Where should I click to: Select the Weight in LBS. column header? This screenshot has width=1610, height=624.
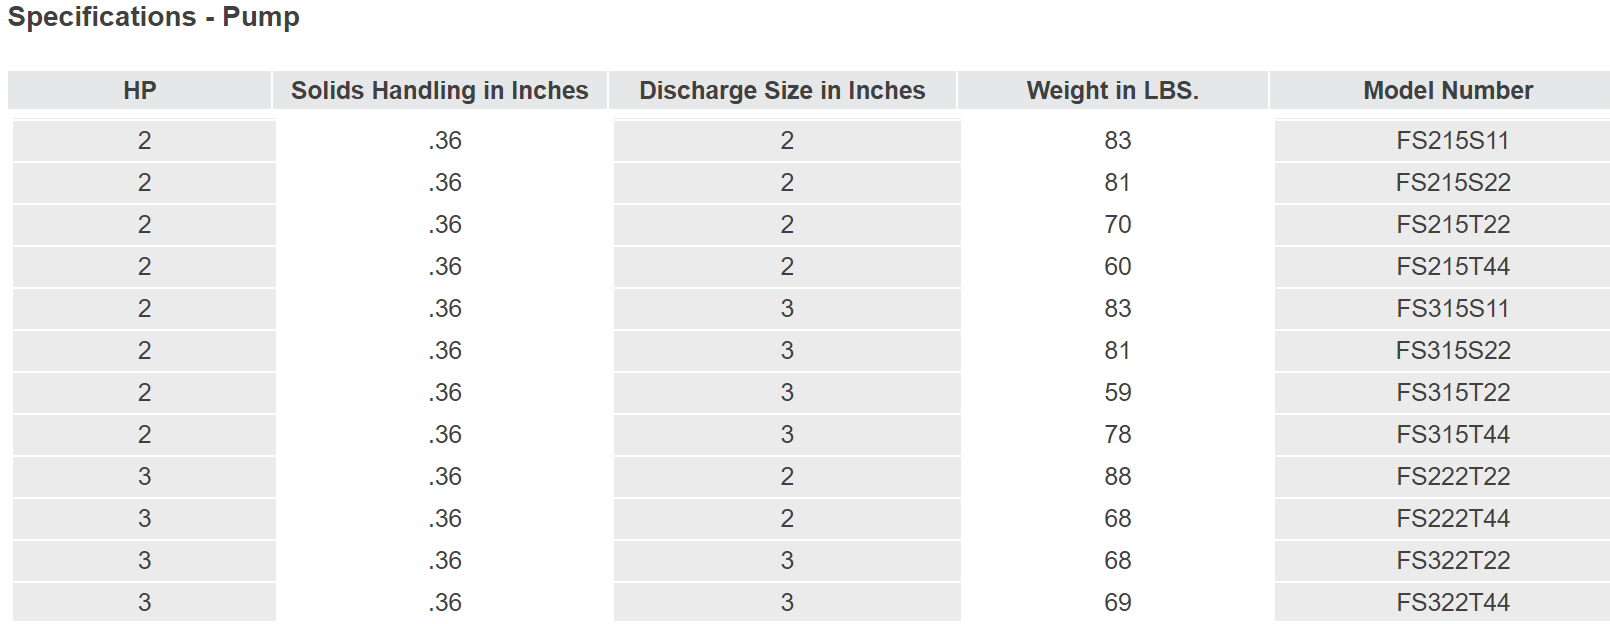tap(1113, 90)
